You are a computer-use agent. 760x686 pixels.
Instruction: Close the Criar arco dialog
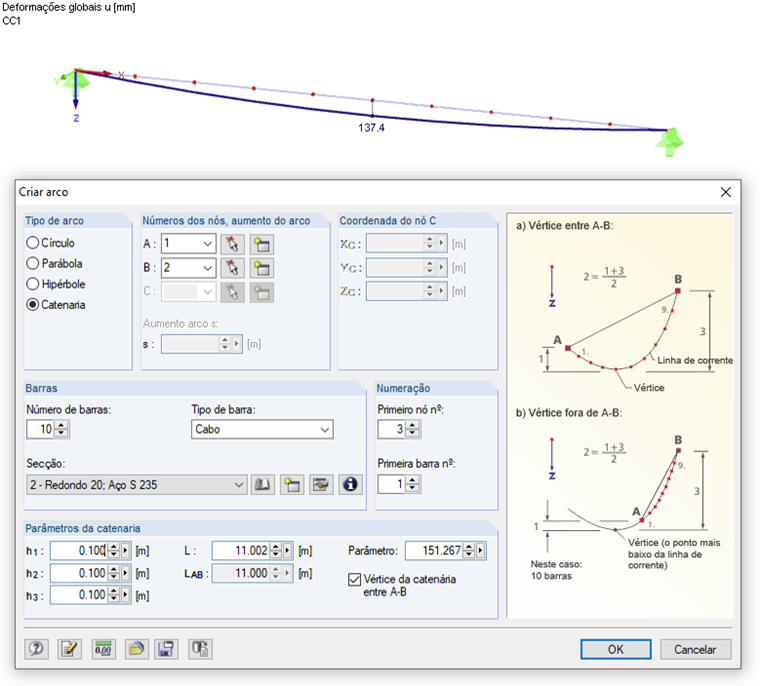[x=726, y=192]
